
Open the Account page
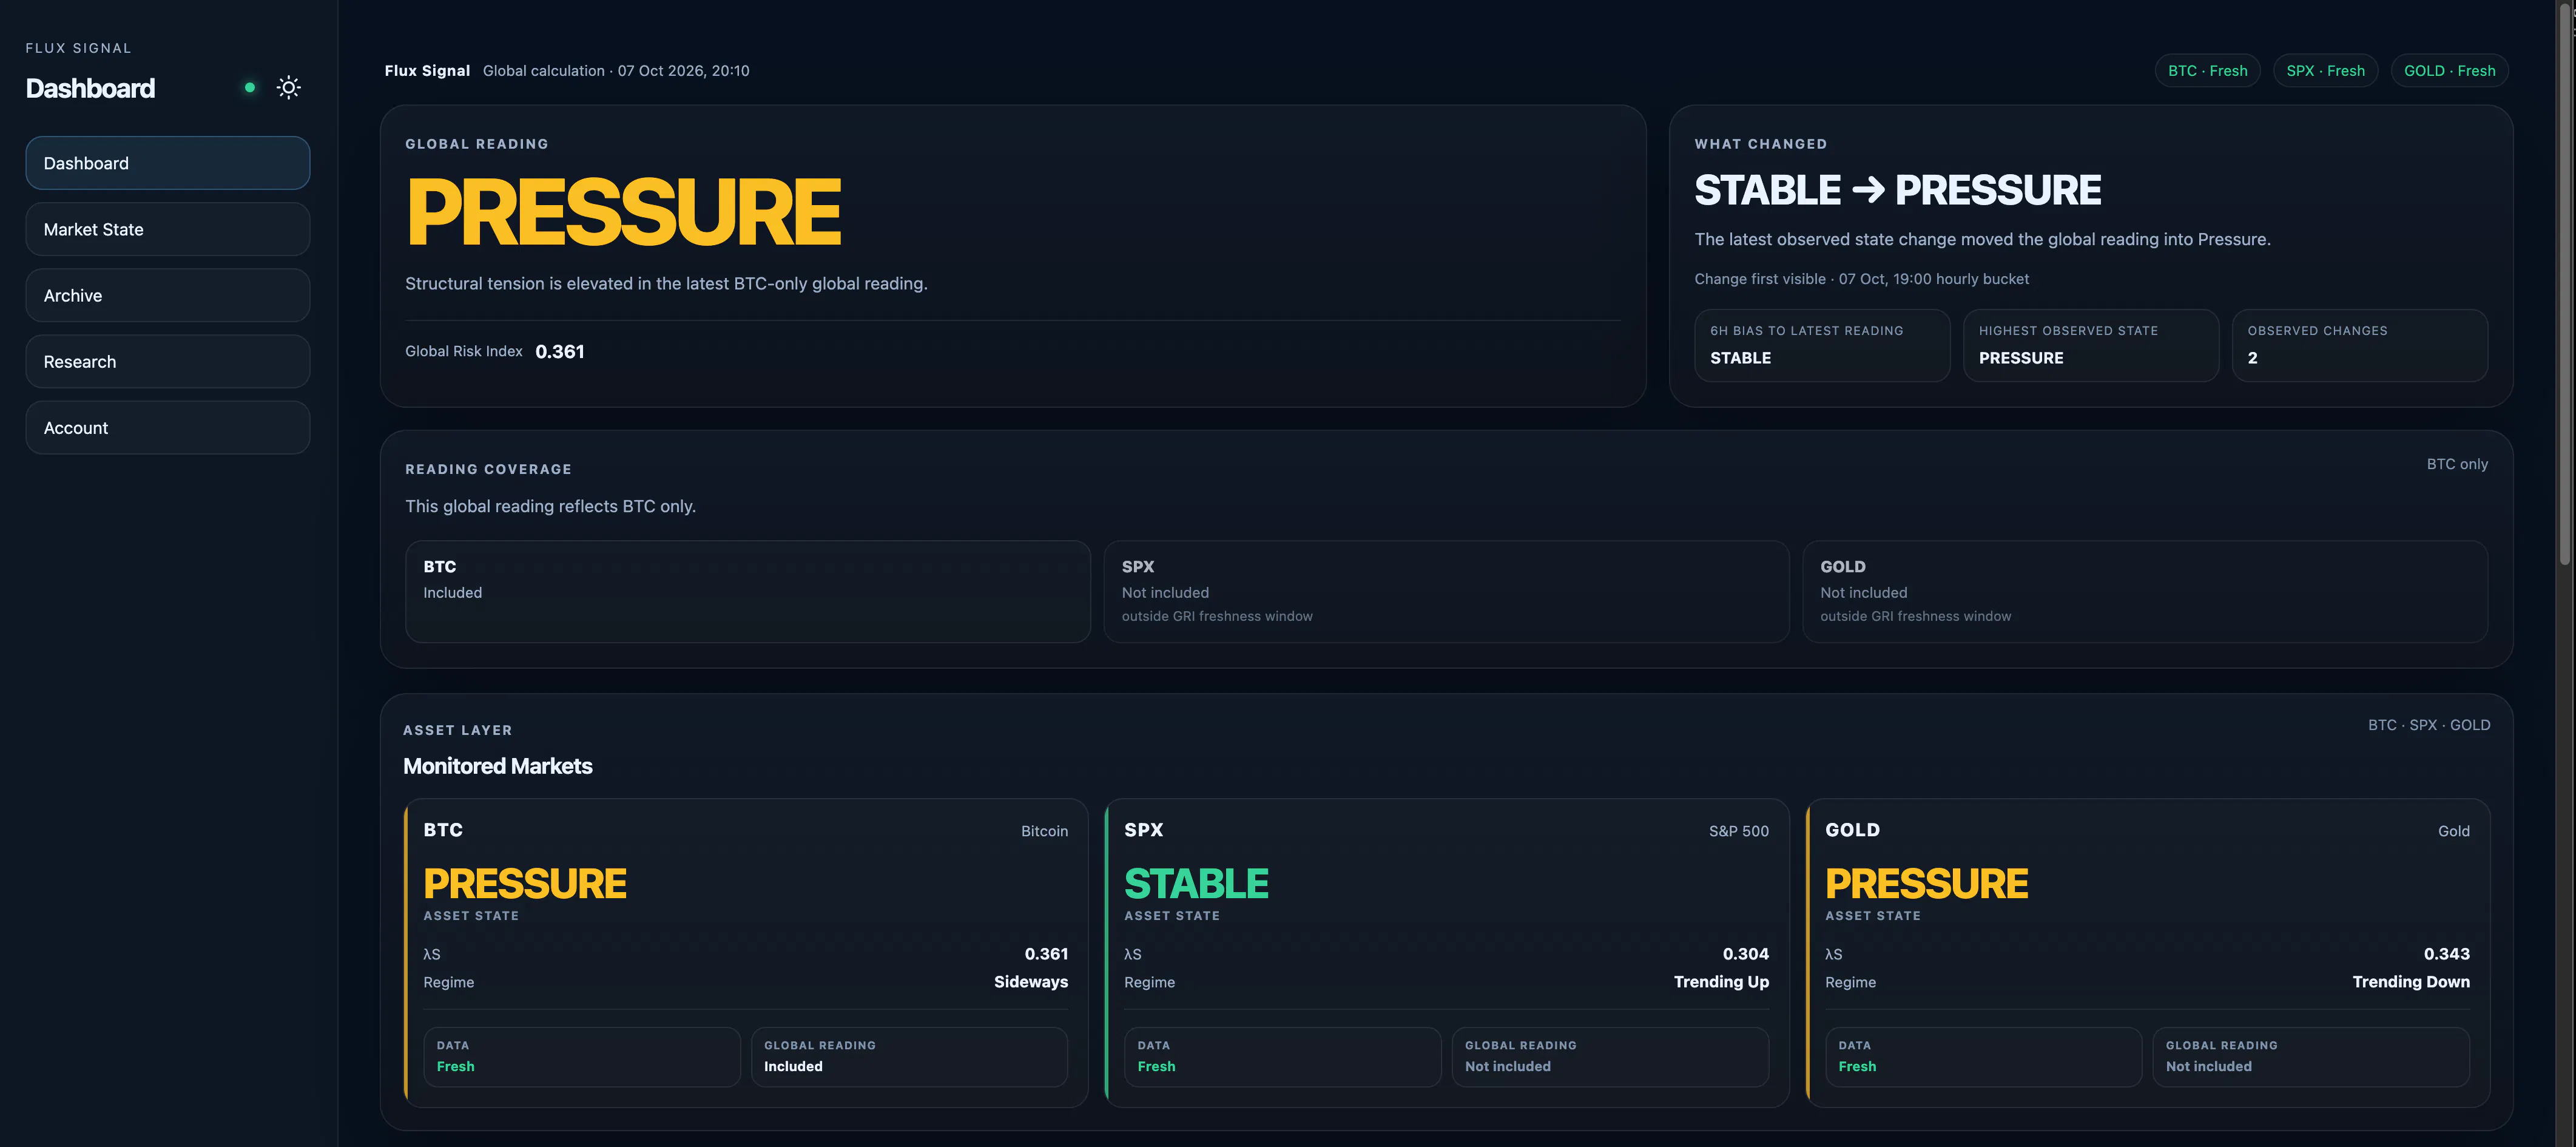click(x=168, y=427)
